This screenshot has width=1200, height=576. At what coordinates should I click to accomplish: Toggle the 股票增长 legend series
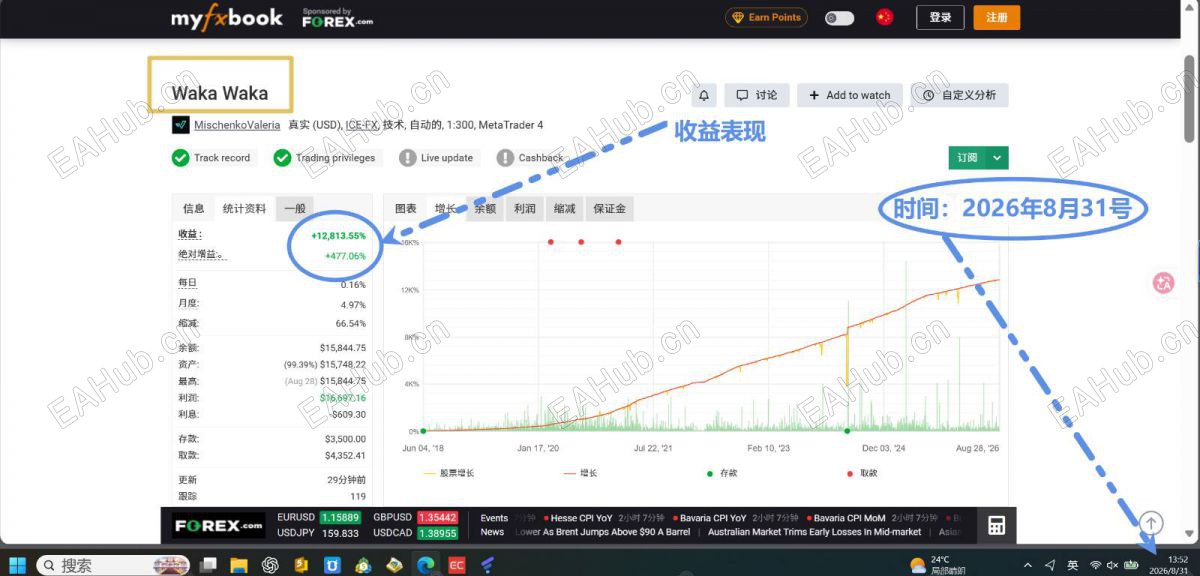(449, 472)
